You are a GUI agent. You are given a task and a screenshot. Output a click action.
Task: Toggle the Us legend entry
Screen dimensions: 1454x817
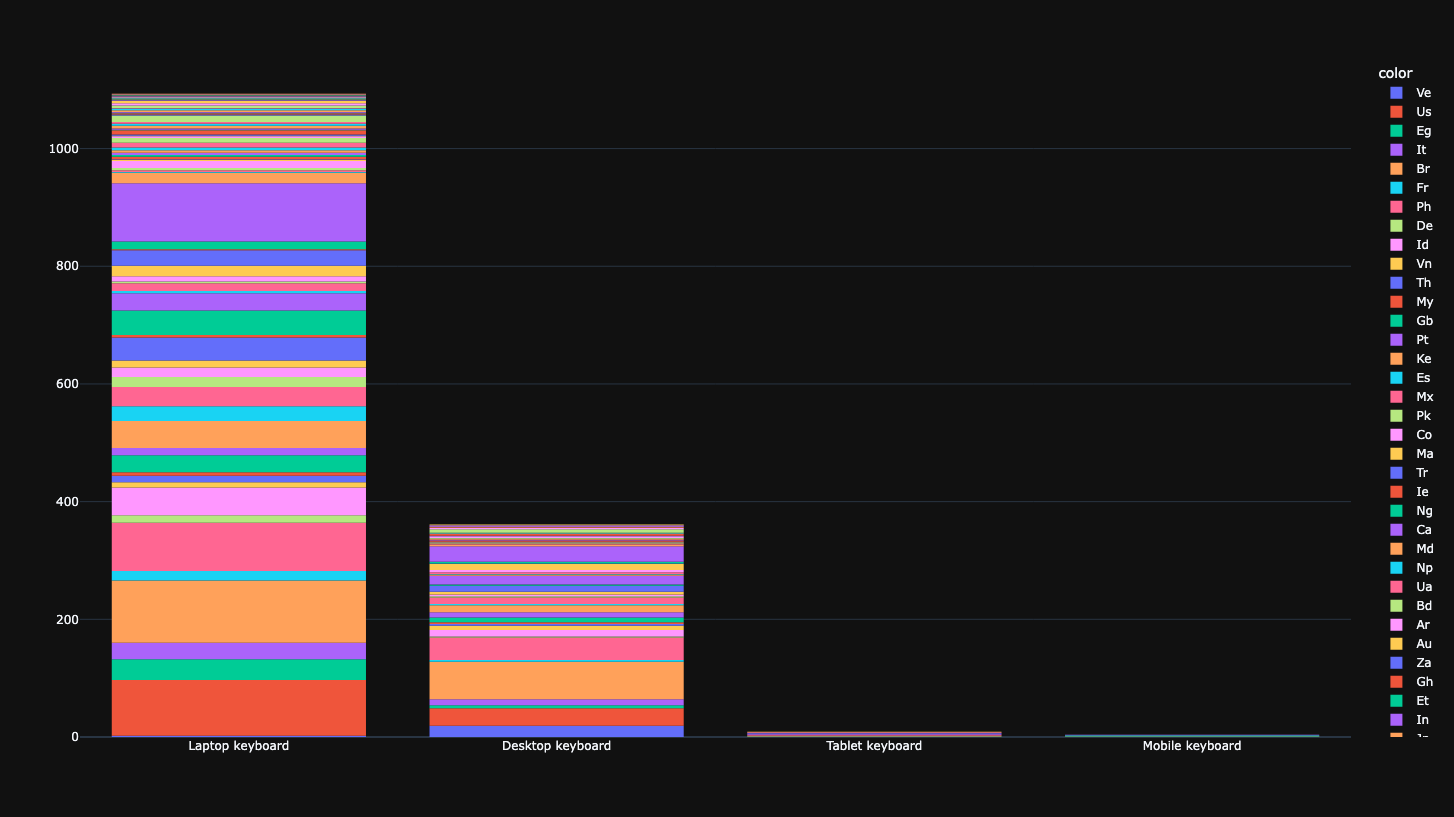point(1410,112)
